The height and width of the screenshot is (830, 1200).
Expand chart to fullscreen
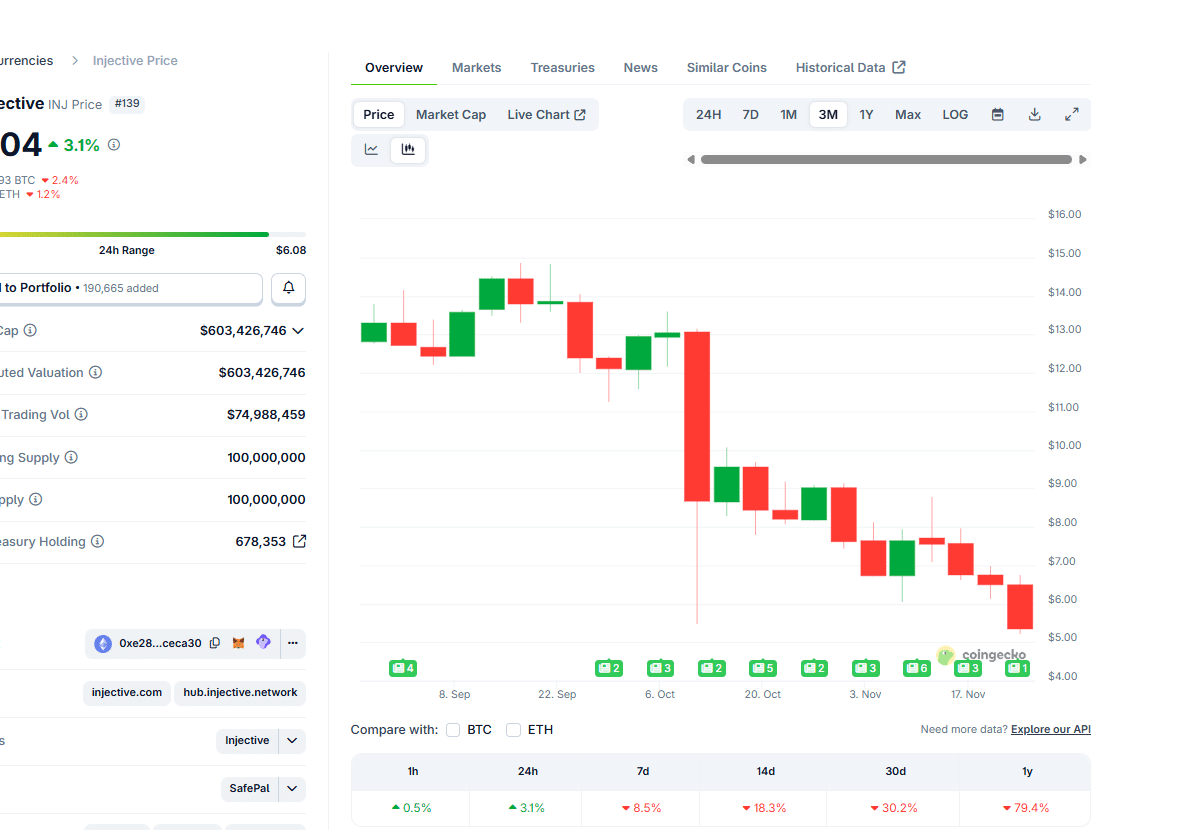pyautogui.click(x=1071, y=115)
